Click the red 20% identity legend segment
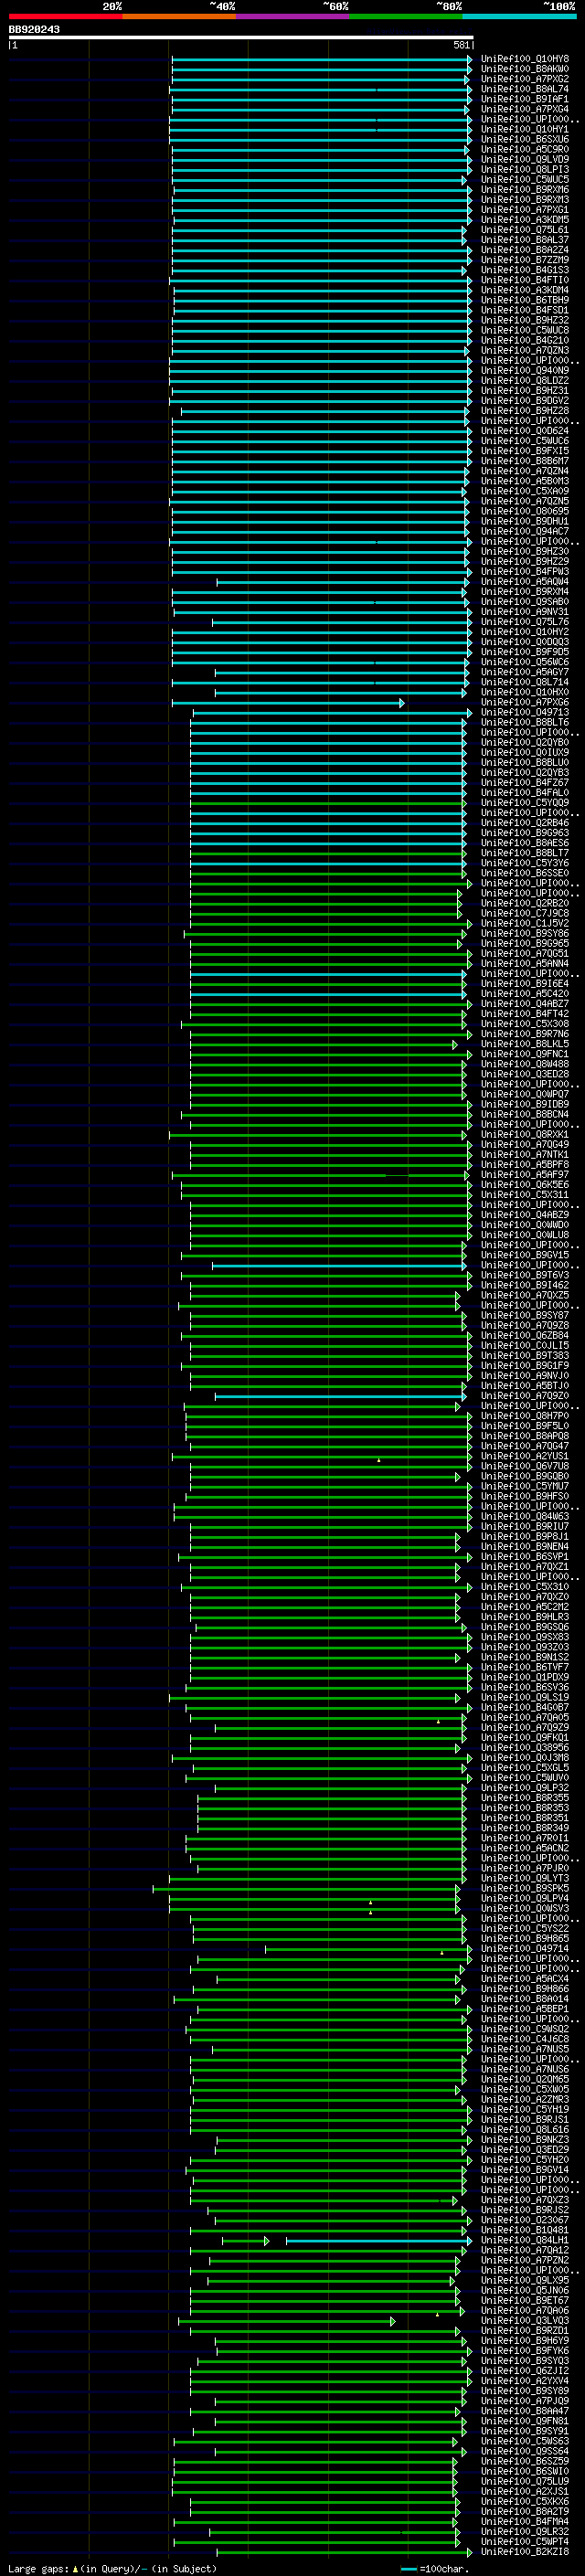This screenshot has width=585, height=2576. 65,16
